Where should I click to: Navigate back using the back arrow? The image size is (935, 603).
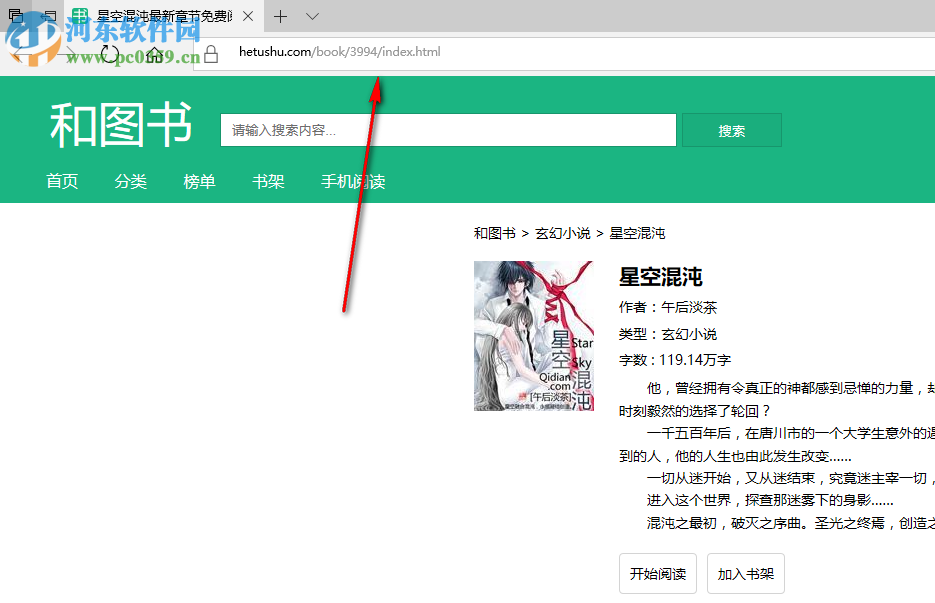[x=23, y=54]
